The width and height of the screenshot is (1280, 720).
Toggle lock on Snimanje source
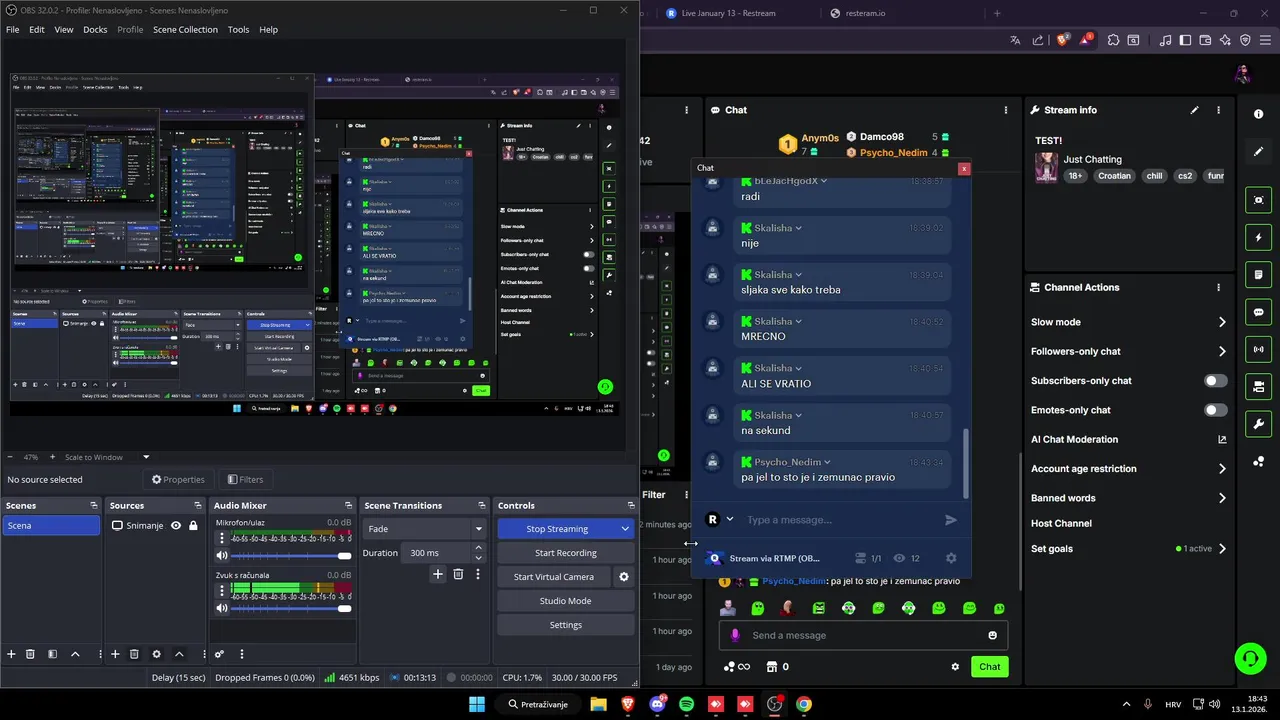click(x=193, y=525)
